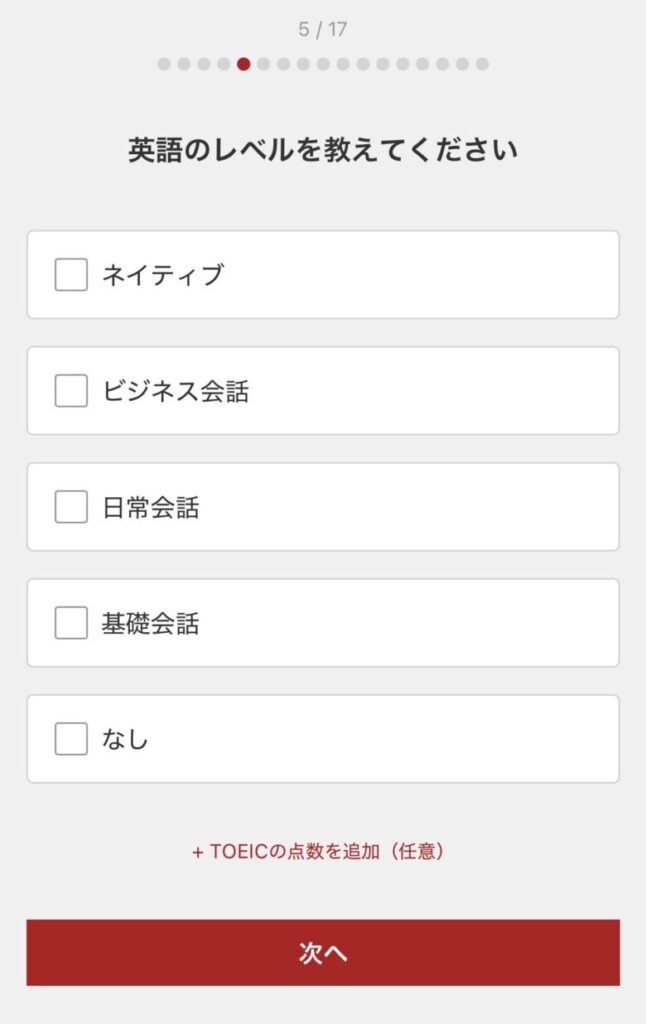Image resolution: width=646 pixels, height=1024 pixels.
Task: Click the current red step 5 dot
Action: point(243,64)
